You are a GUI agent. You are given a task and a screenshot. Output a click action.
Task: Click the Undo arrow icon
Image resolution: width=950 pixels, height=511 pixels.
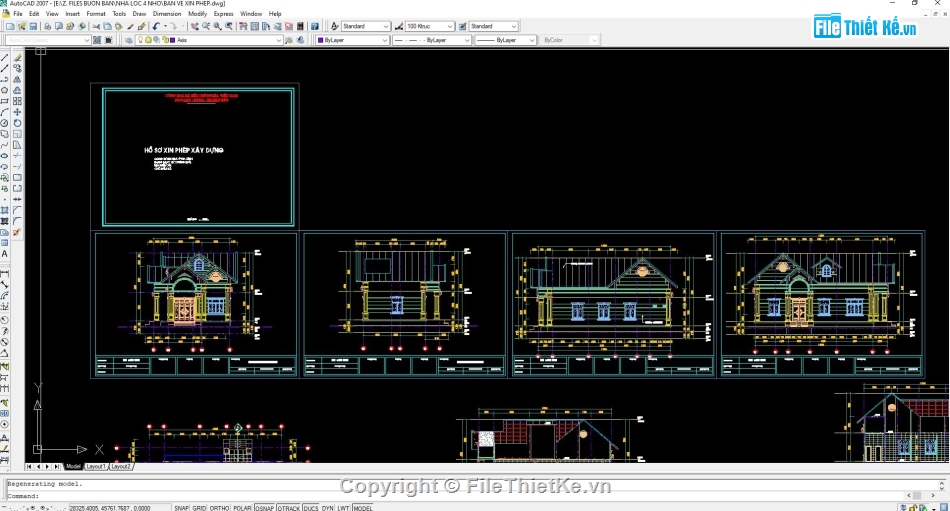(x=156, y=26)
